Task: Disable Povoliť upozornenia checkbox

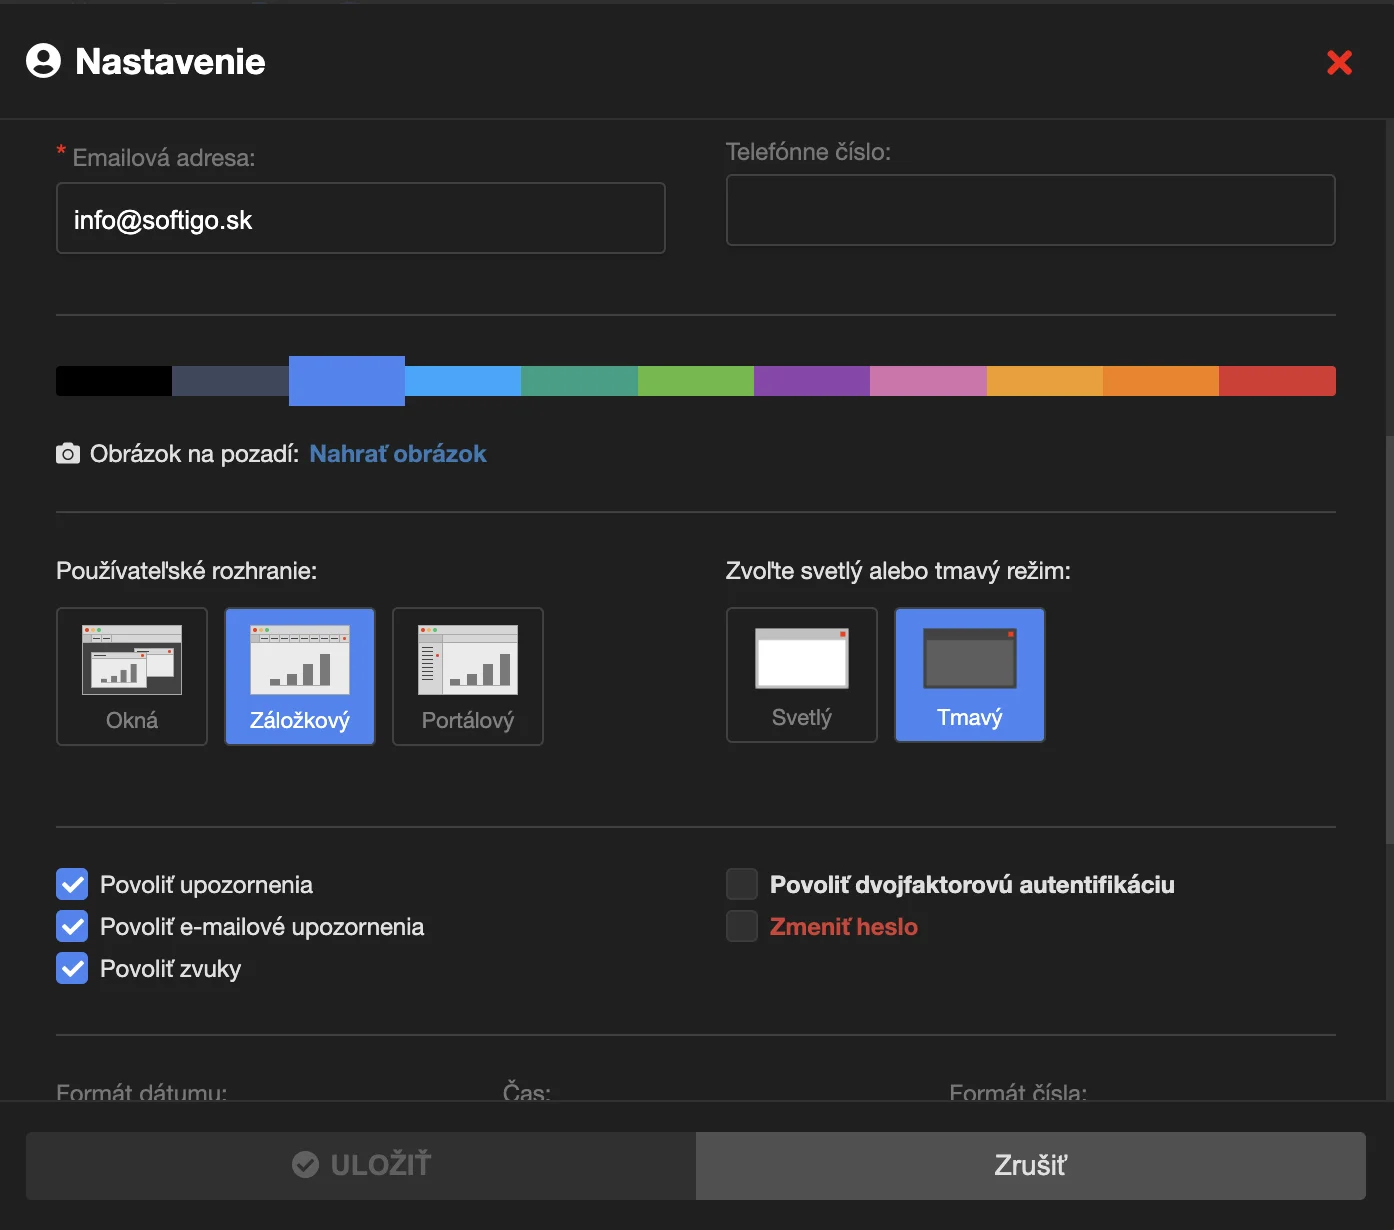Action: pos(72,885)
